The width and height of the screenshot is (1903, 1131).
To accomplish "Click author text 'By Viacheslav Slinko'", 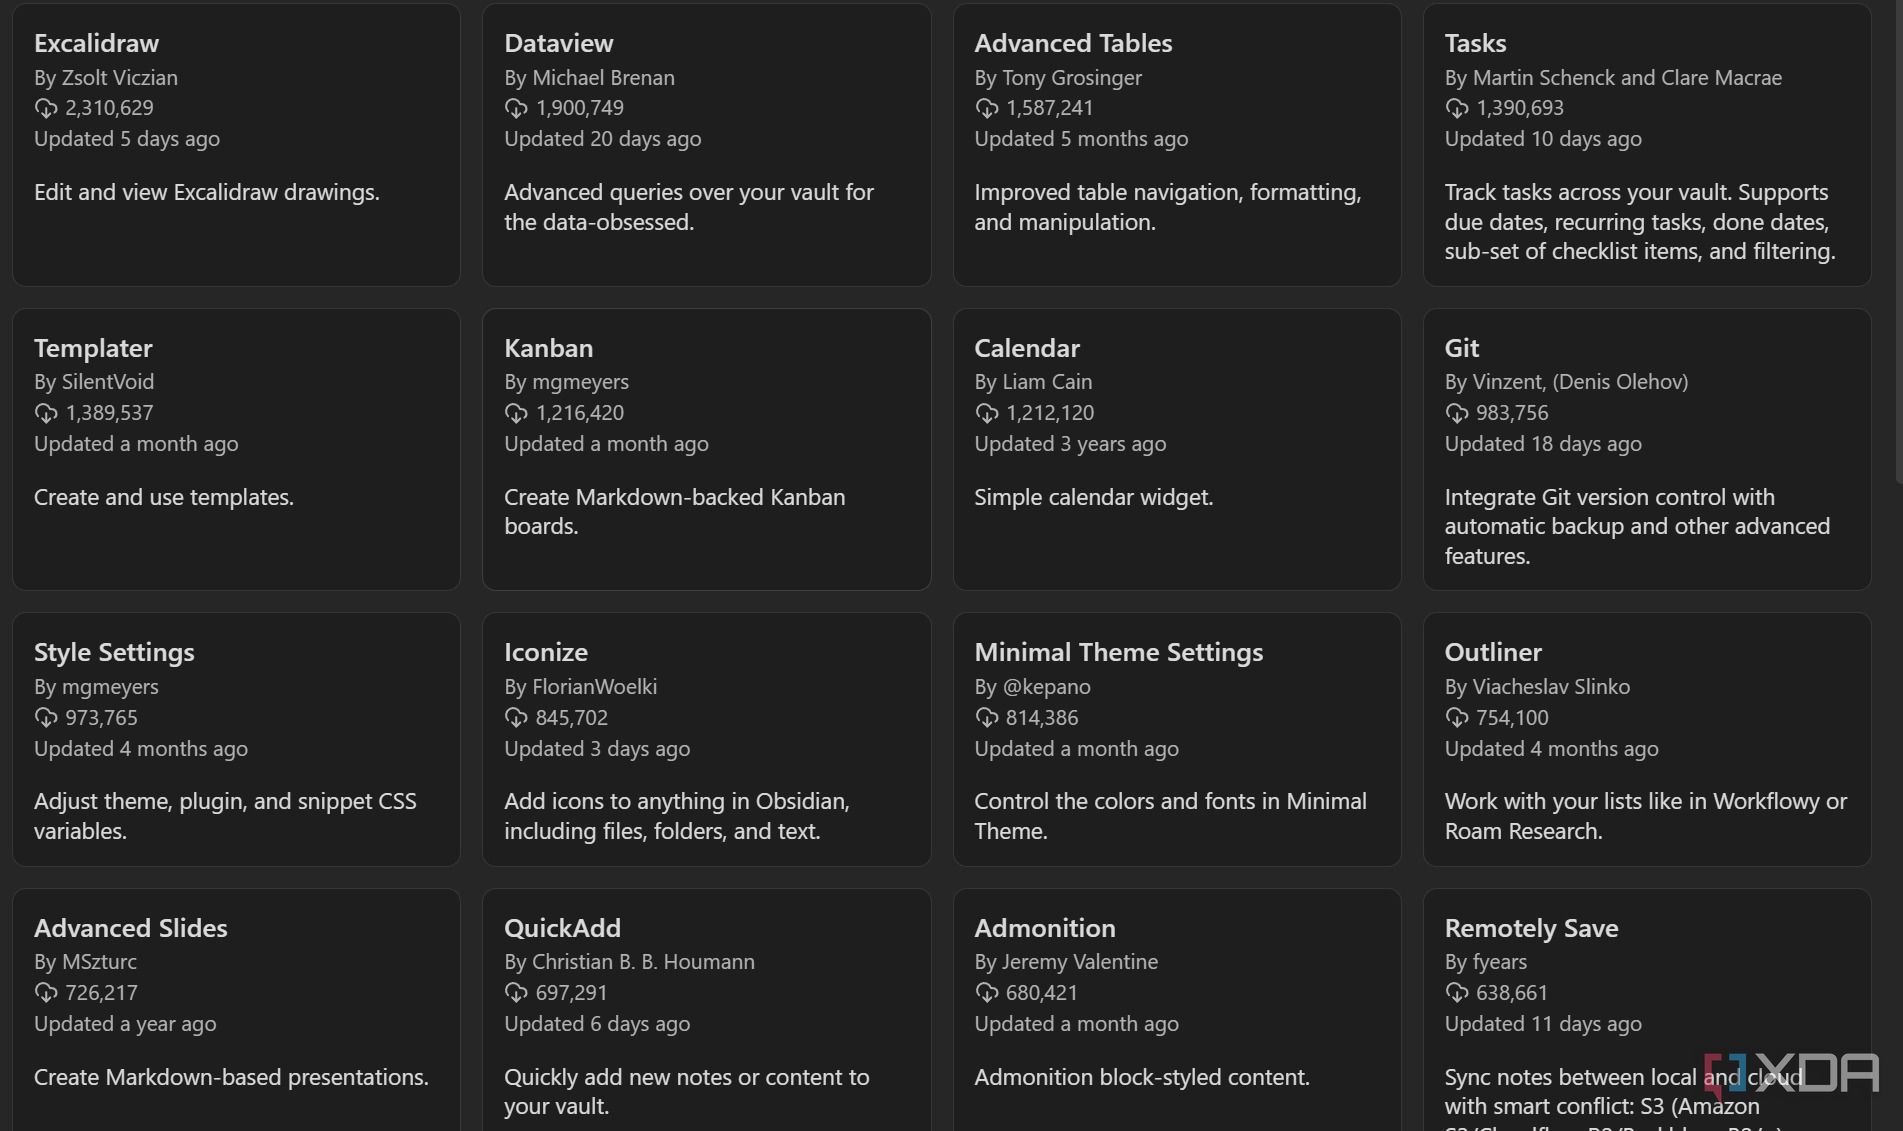I will (1537, 687).
